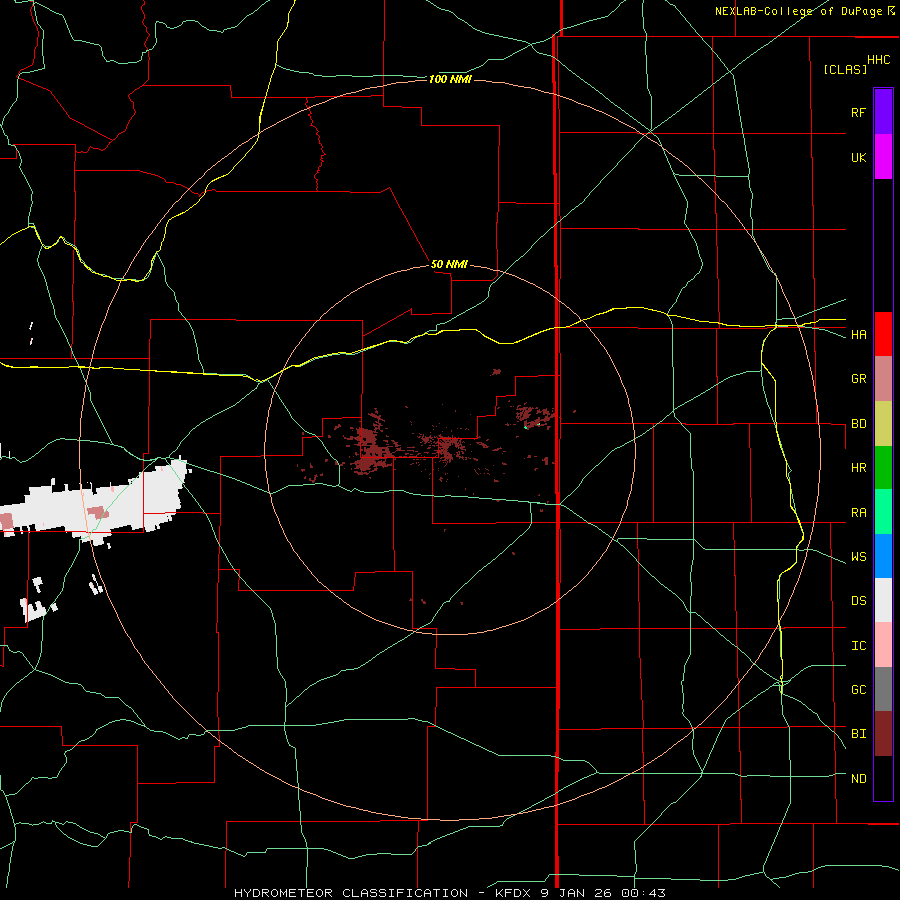
Task: Click the GC gray legend swatch
Action: click(883, 689)
